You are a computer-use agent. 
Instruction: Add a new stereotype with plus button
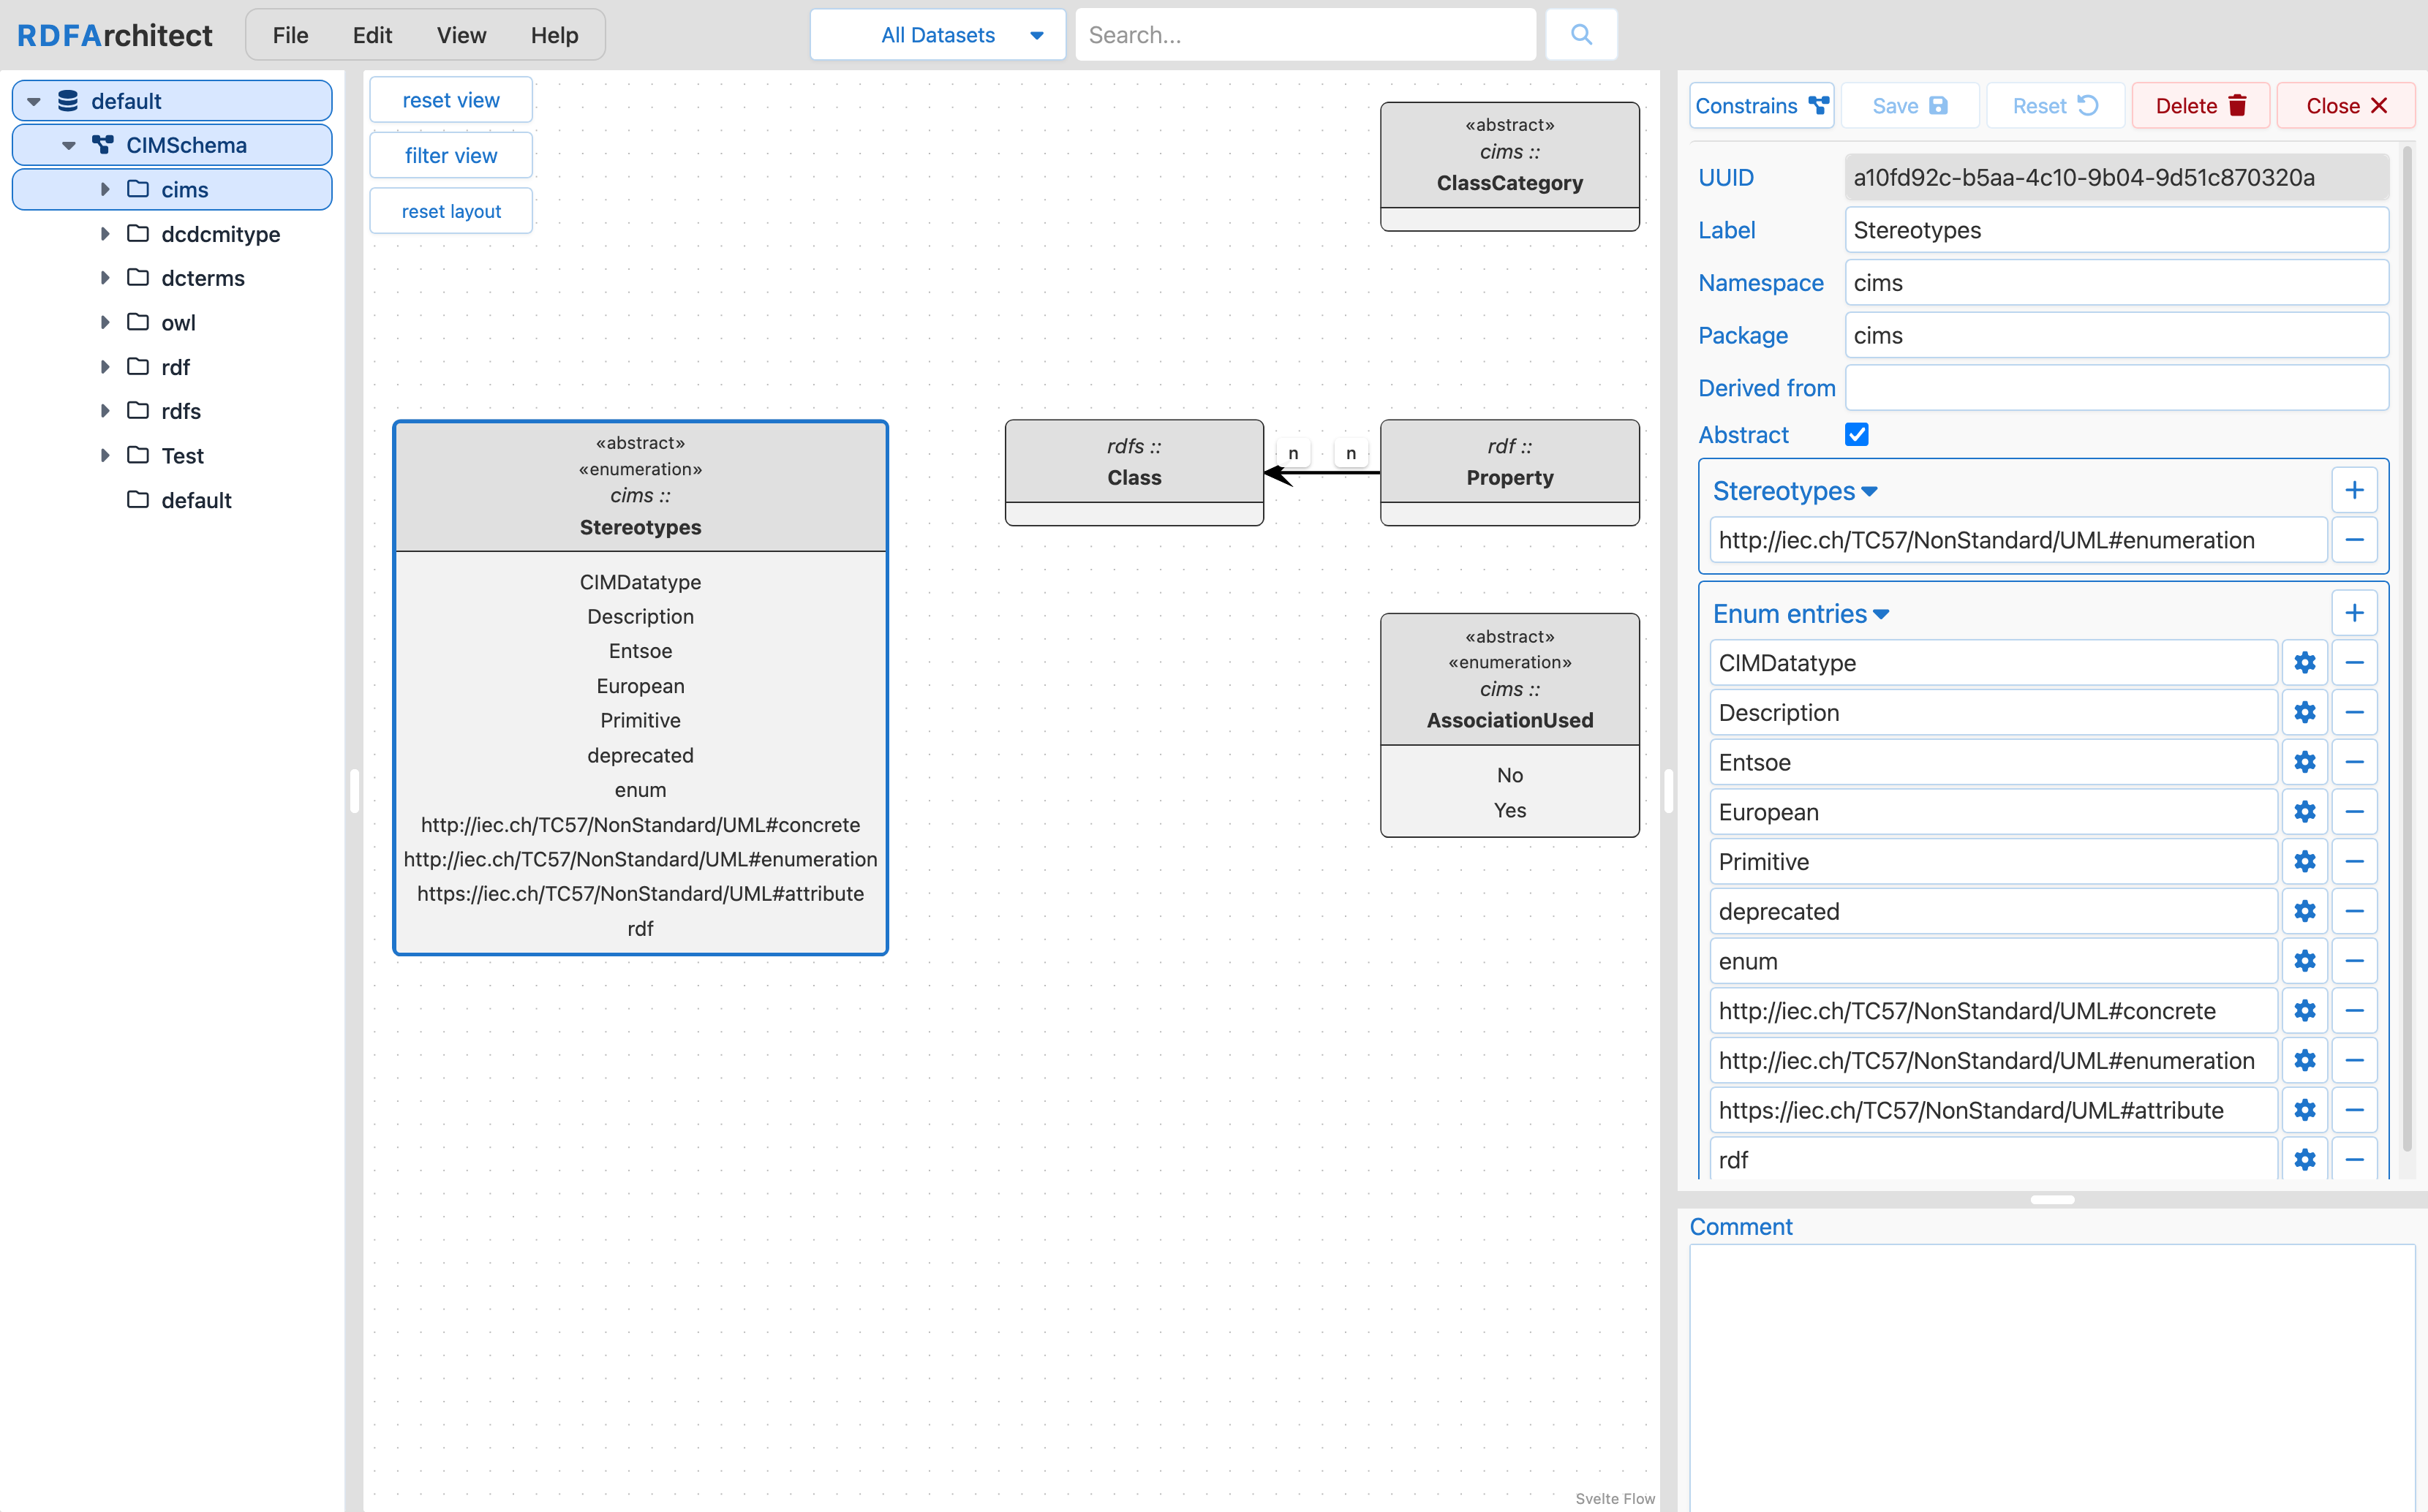2354,490
